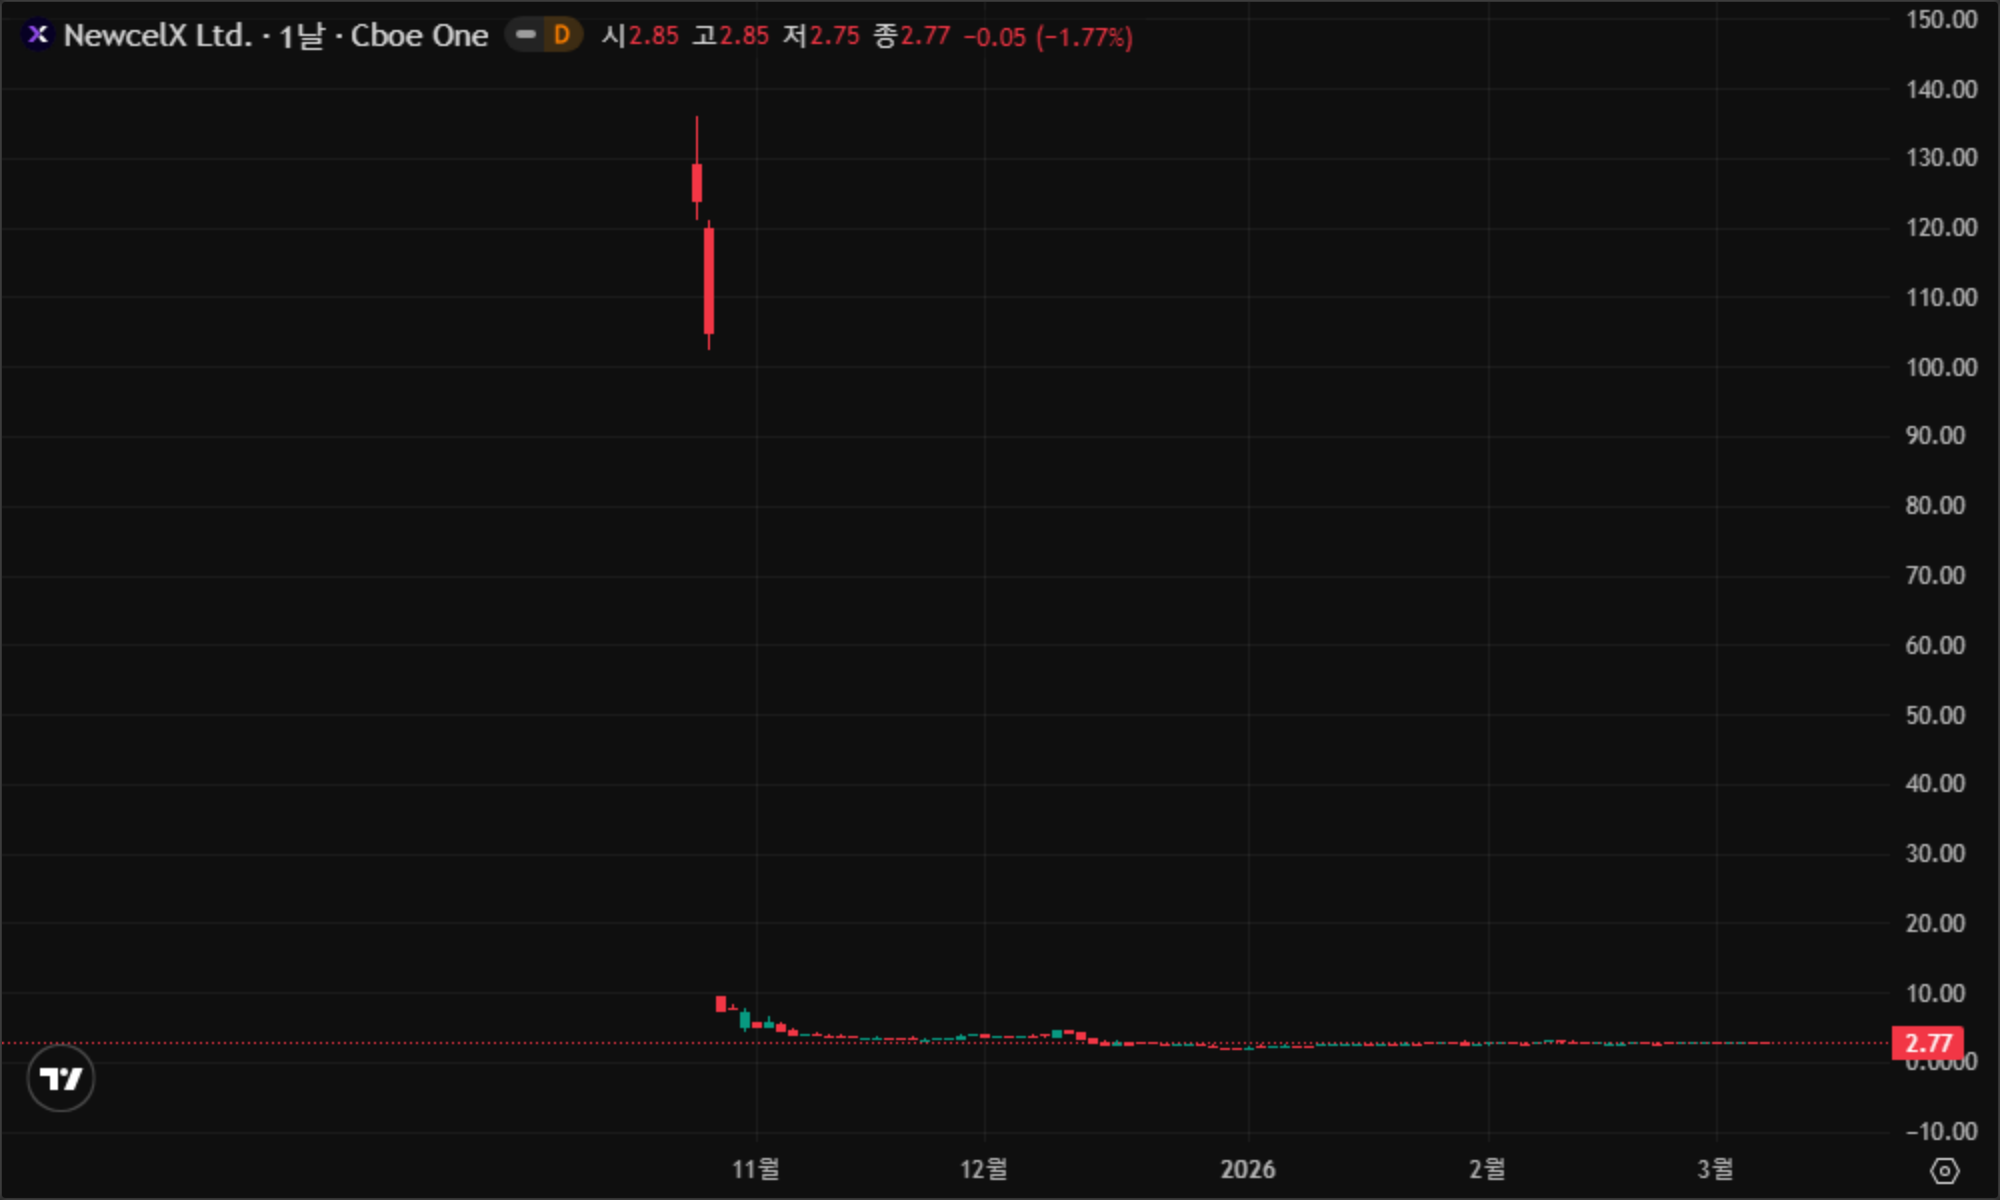Click the -0.05 (-1.77%) change value

click(x=1048, y=37)
